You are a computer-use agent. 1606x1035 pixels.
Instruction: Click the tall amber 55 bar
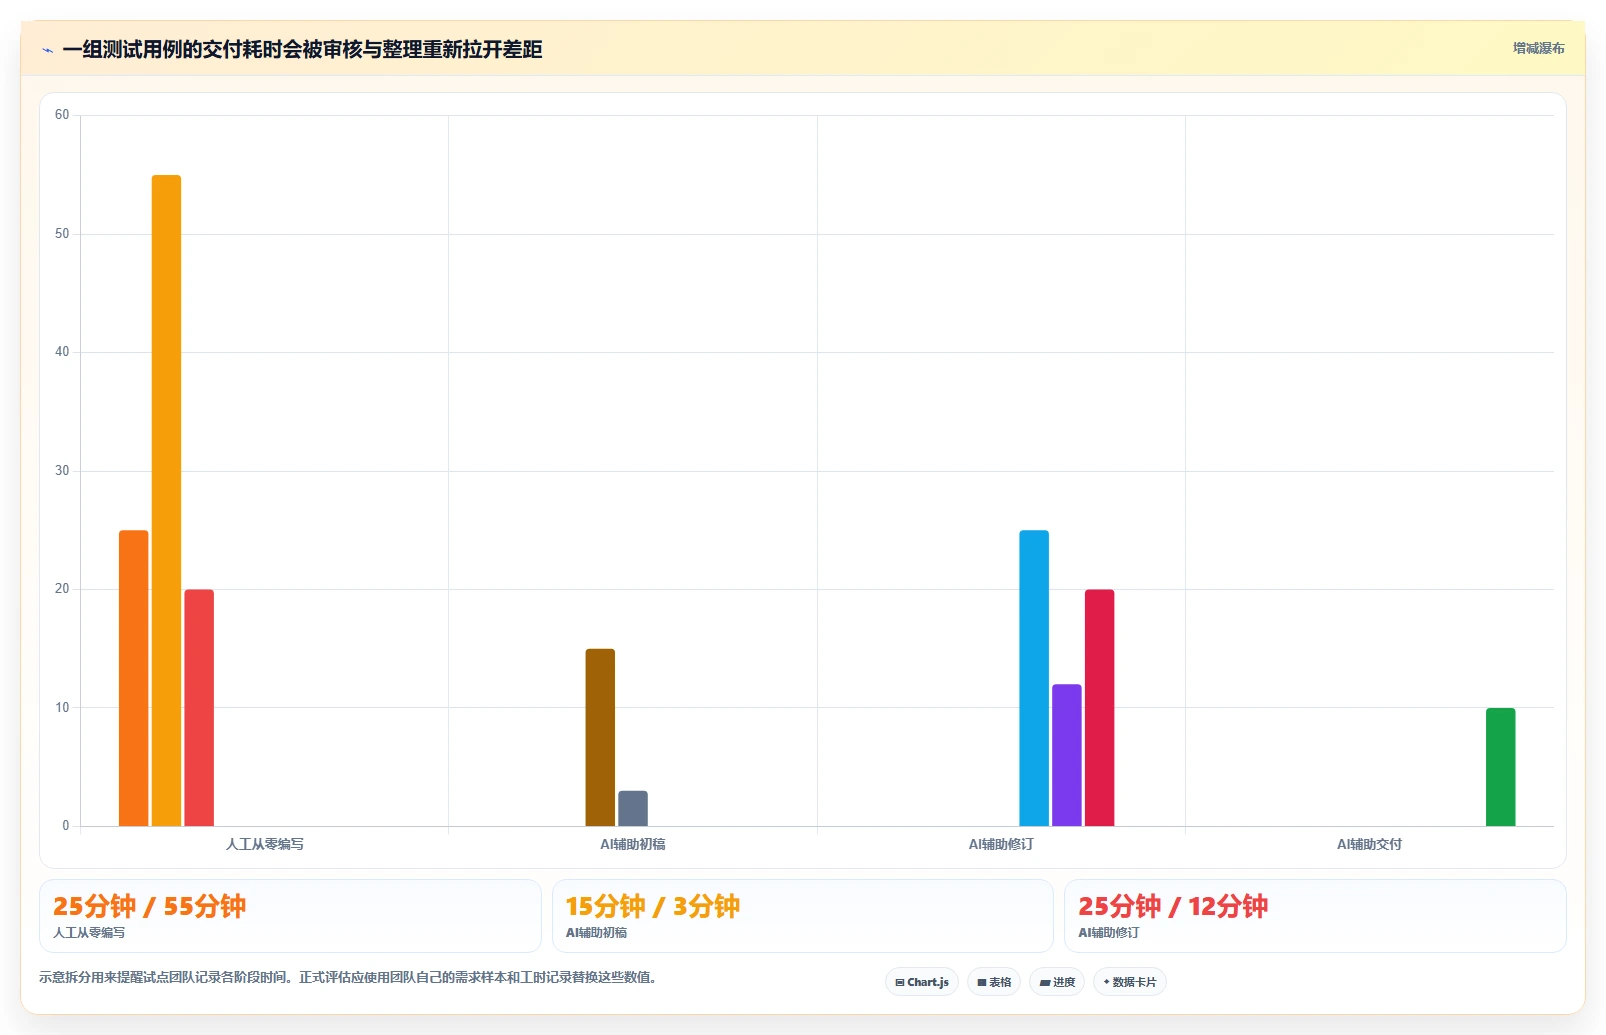(x=166, y=500)
